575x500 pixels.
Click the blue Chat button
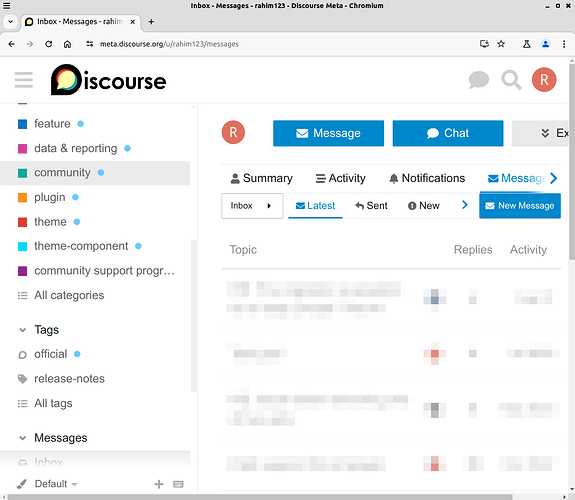[x=448, y=133]
